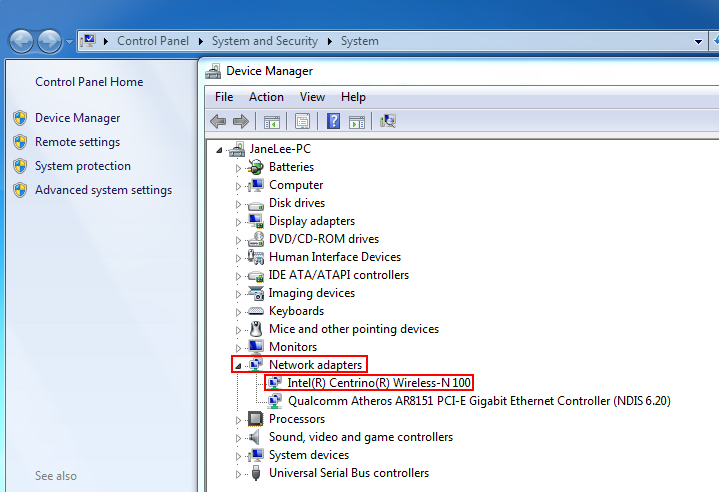
Task: Collapse the Network adapters node arrow
Action: click(238, 366)
